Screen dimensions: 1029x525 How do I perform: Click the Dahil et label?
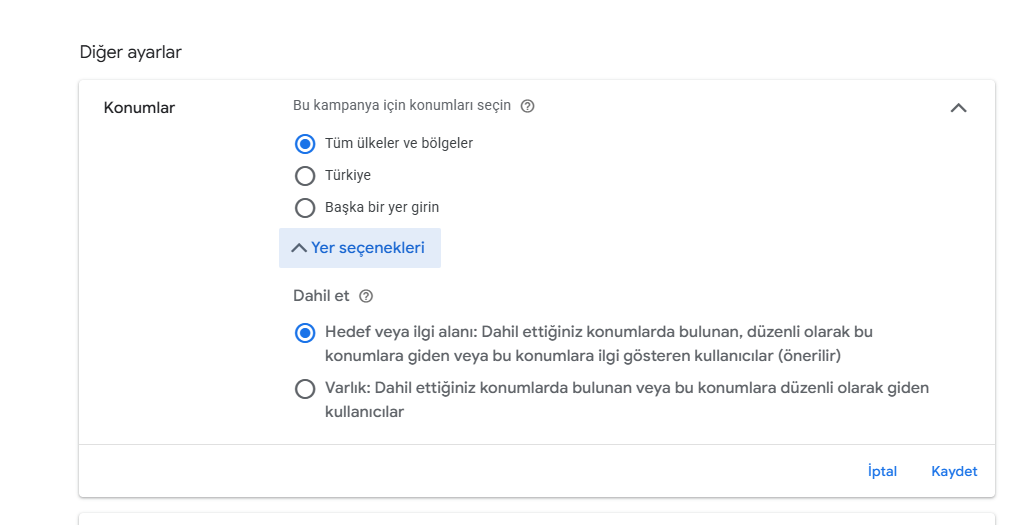coord(322,296)
